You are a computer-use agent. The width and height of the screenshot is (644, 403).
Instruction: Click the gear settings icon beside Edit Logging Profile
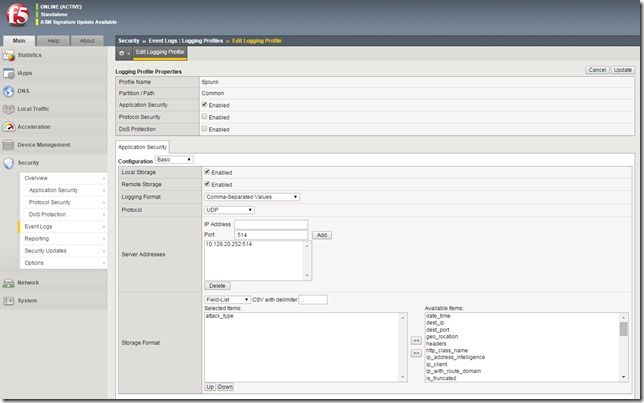(122, 52)
